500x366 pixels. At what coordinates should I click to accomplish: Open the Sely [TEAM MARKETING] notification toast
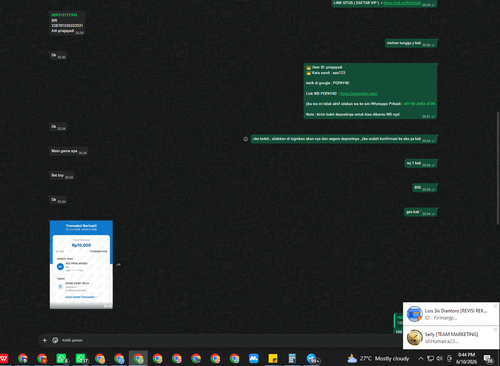tap(450, 338)
